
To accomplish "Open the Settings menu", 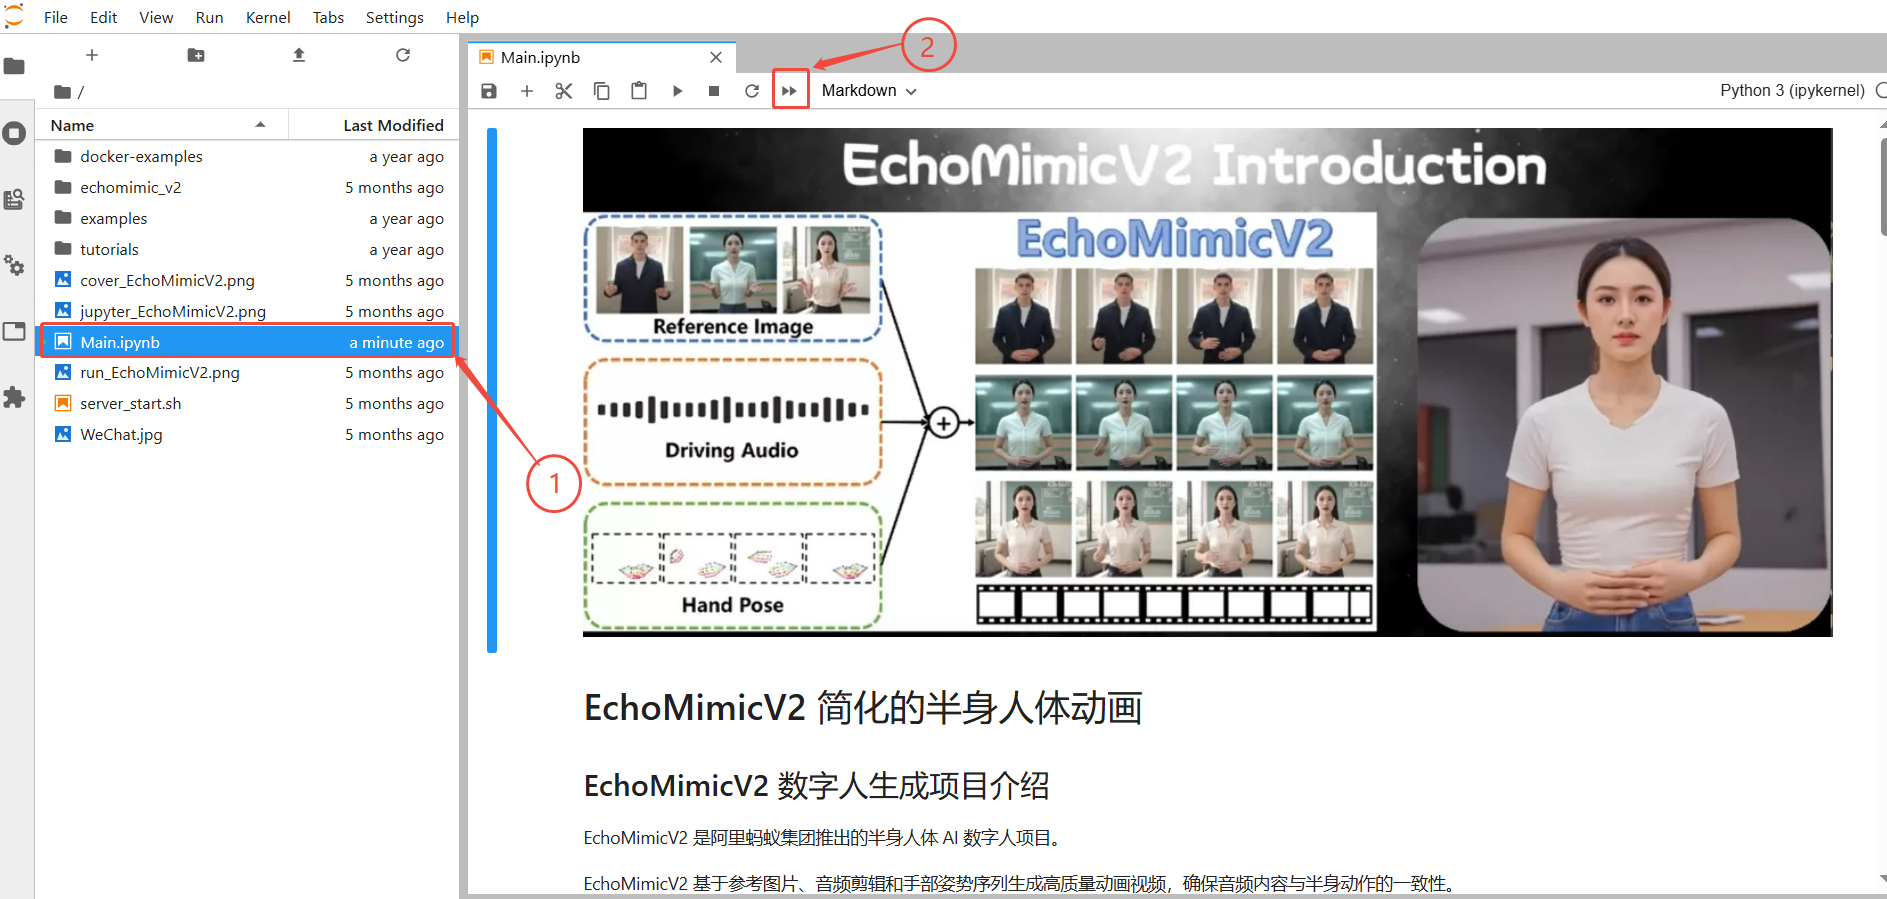I will 394,17.
